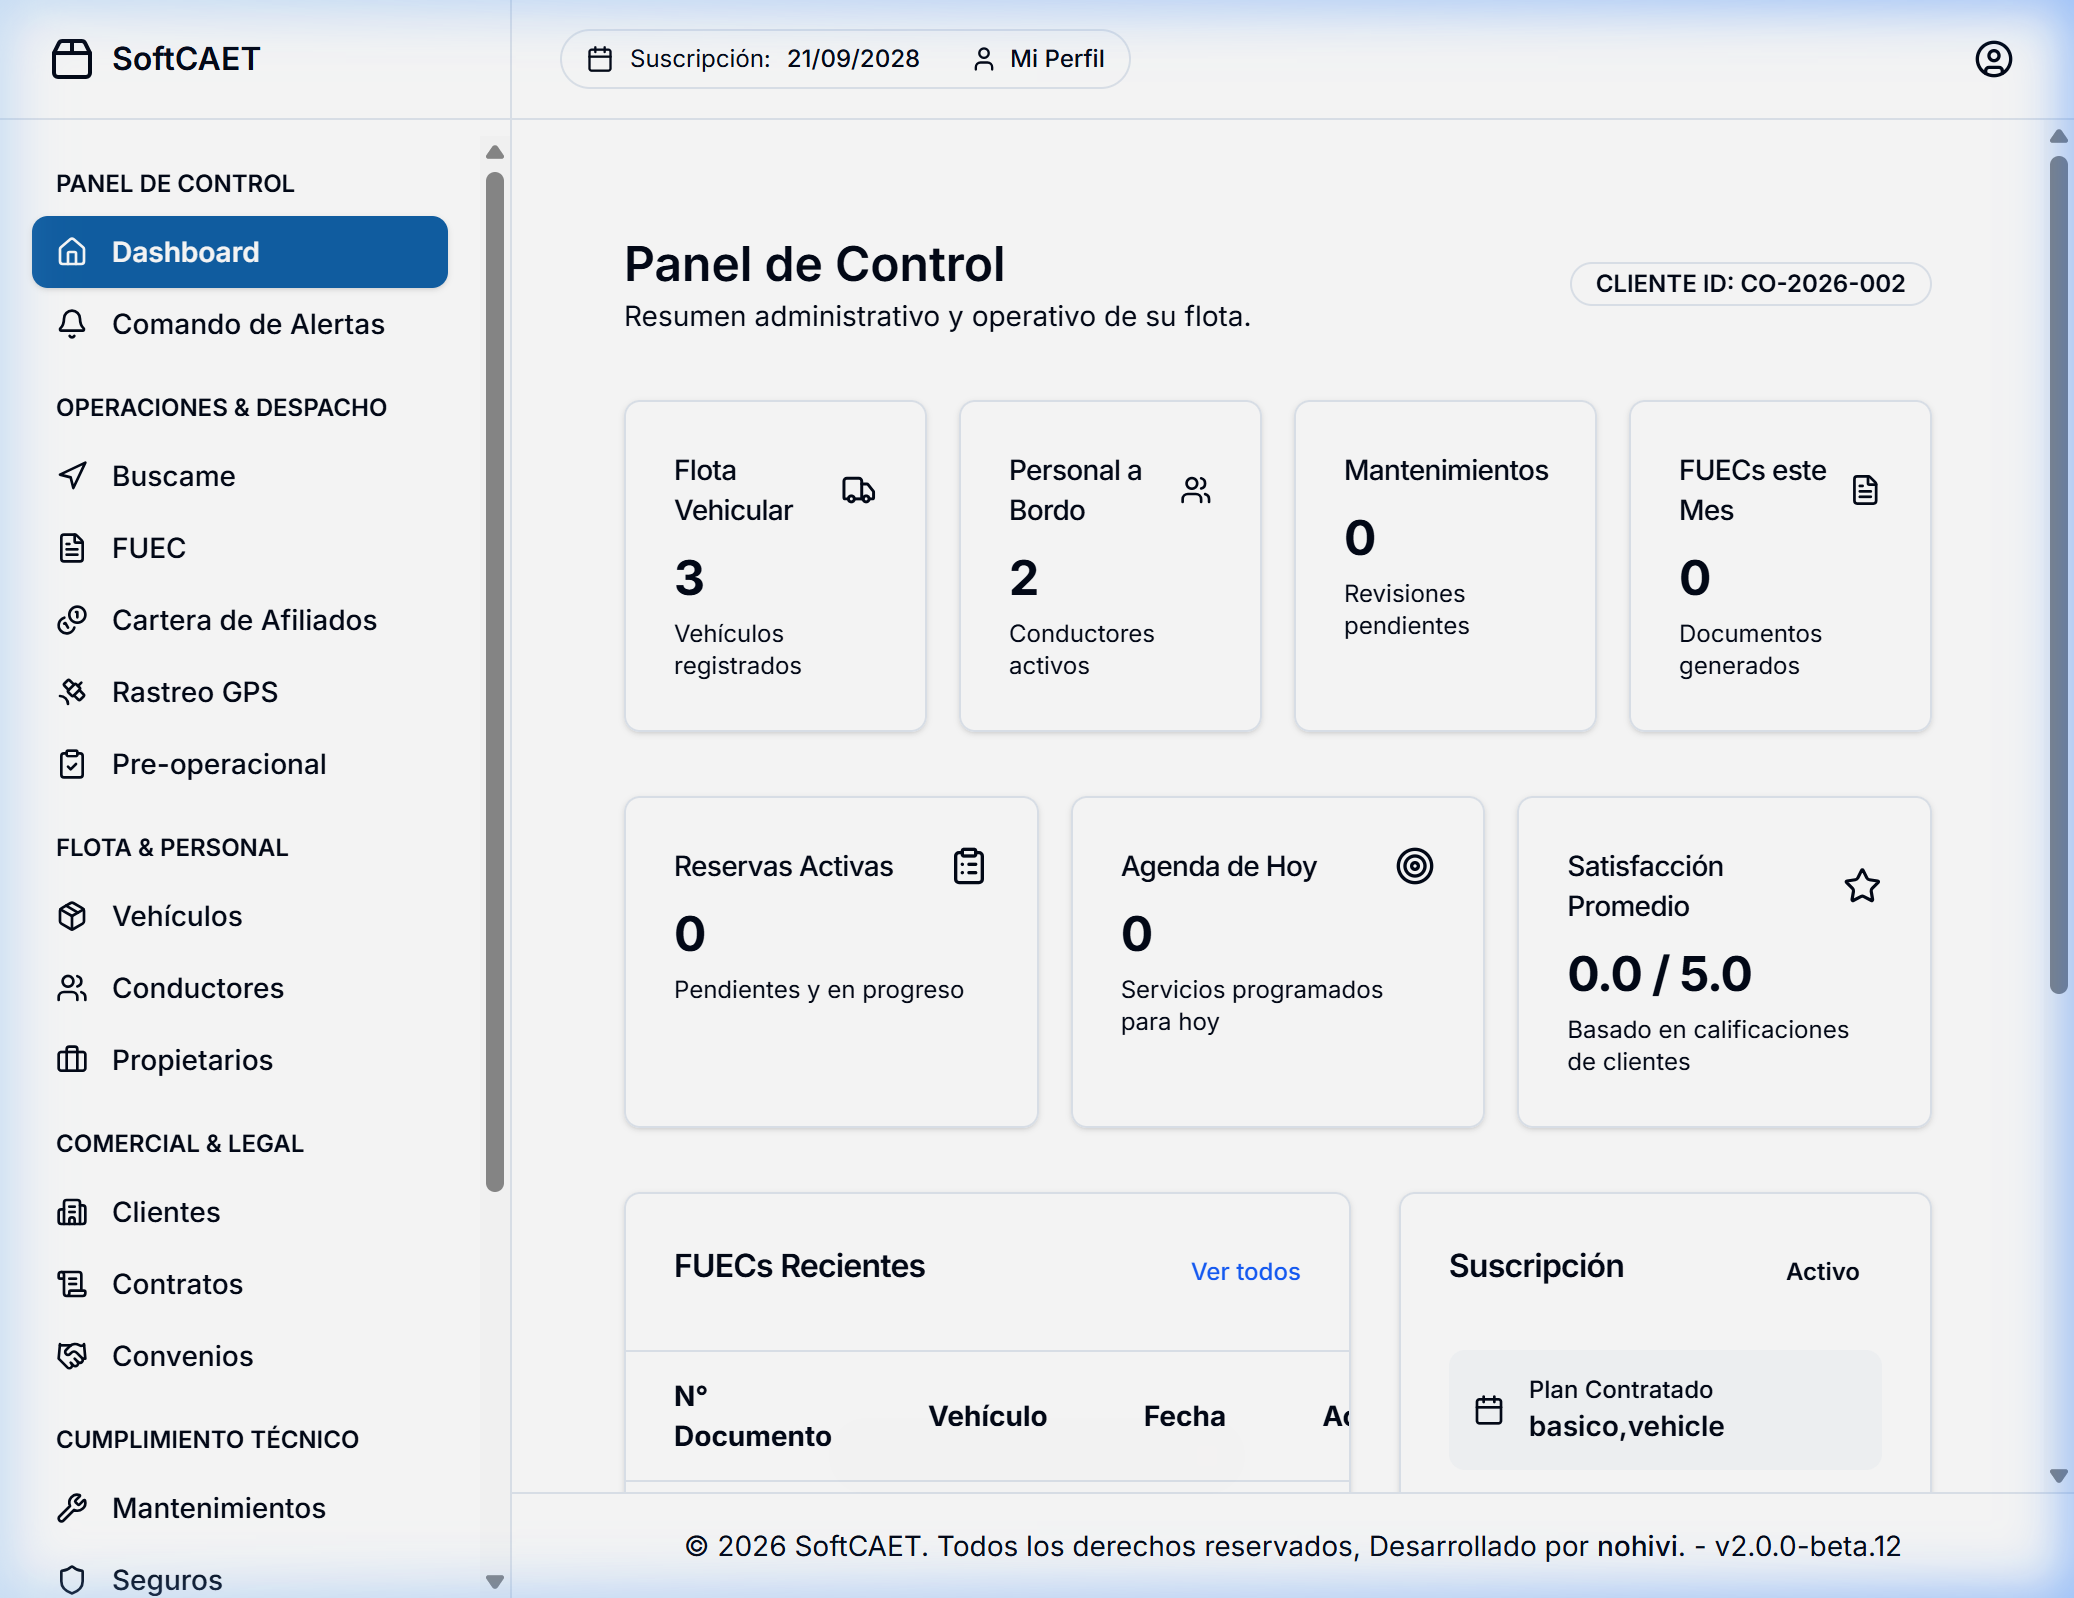Screen dimensions: 2074x1598
Task: Open the Convenios agreements section
Action: 182,1356
